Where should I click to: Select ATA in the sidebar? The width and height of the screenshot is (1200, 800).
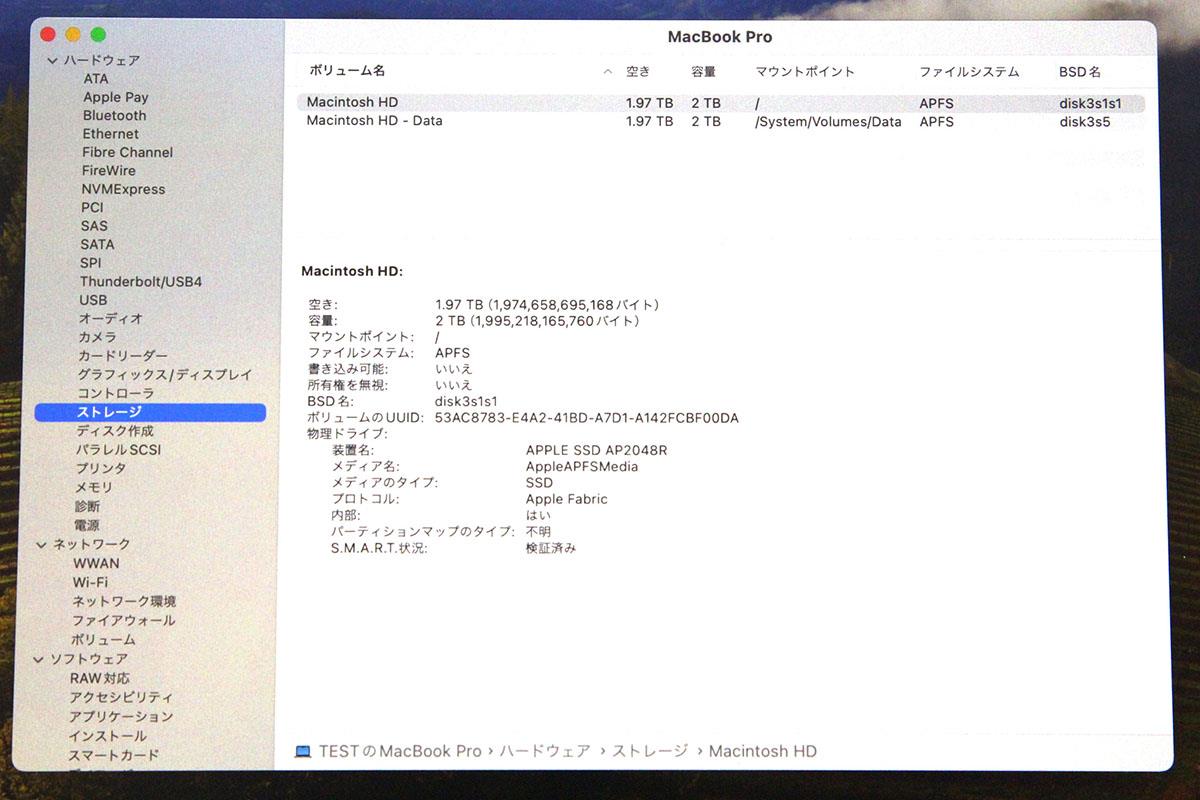[x=96, y=79]
